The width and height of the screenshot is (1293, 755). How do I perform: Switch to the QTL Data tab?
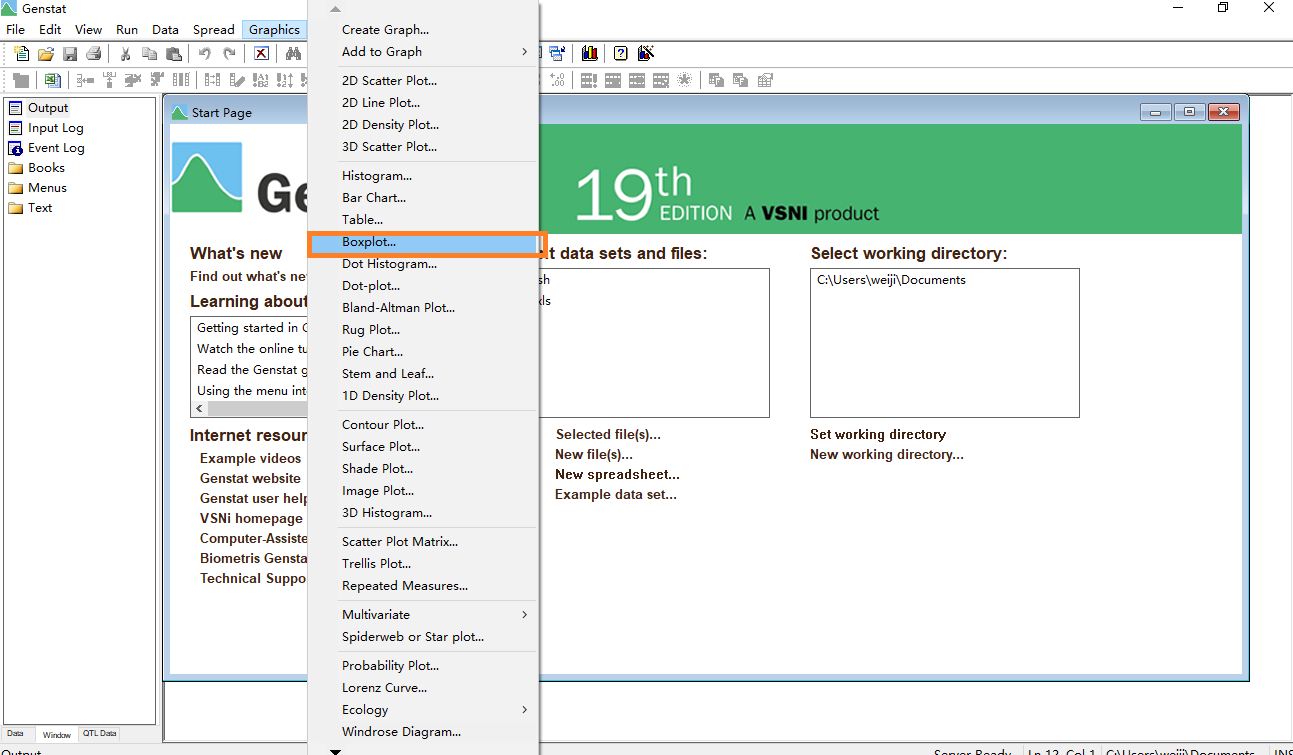tap(99, 734)
